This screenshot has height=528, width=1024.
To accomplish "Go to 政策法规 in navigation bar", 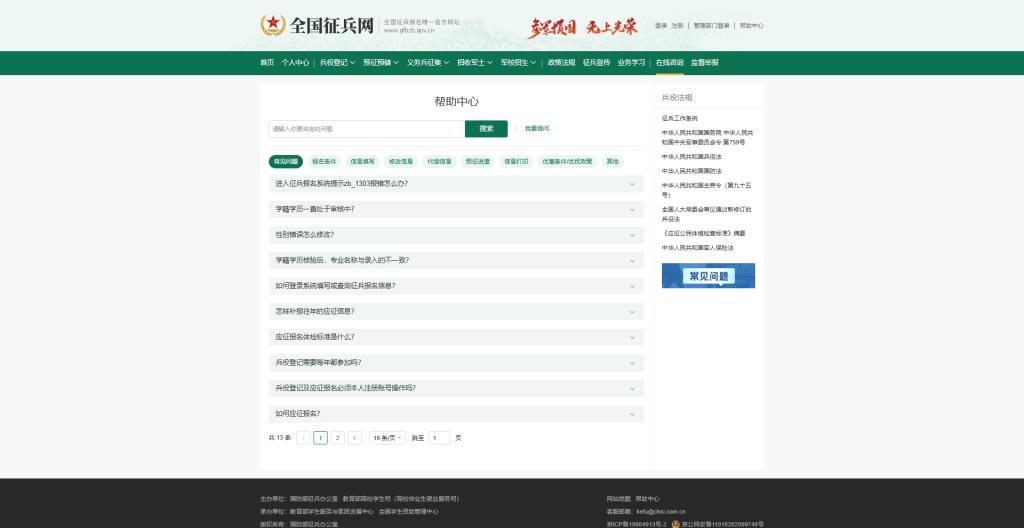I will coord(561,63).
